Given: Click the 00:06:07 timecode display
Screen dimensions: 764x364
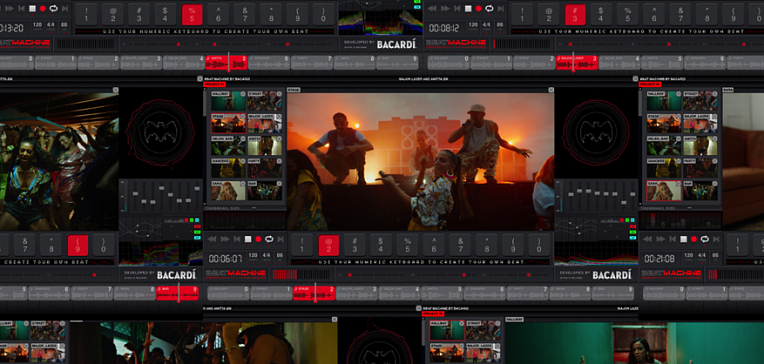Looking at the screenshot, I should 226,258.
